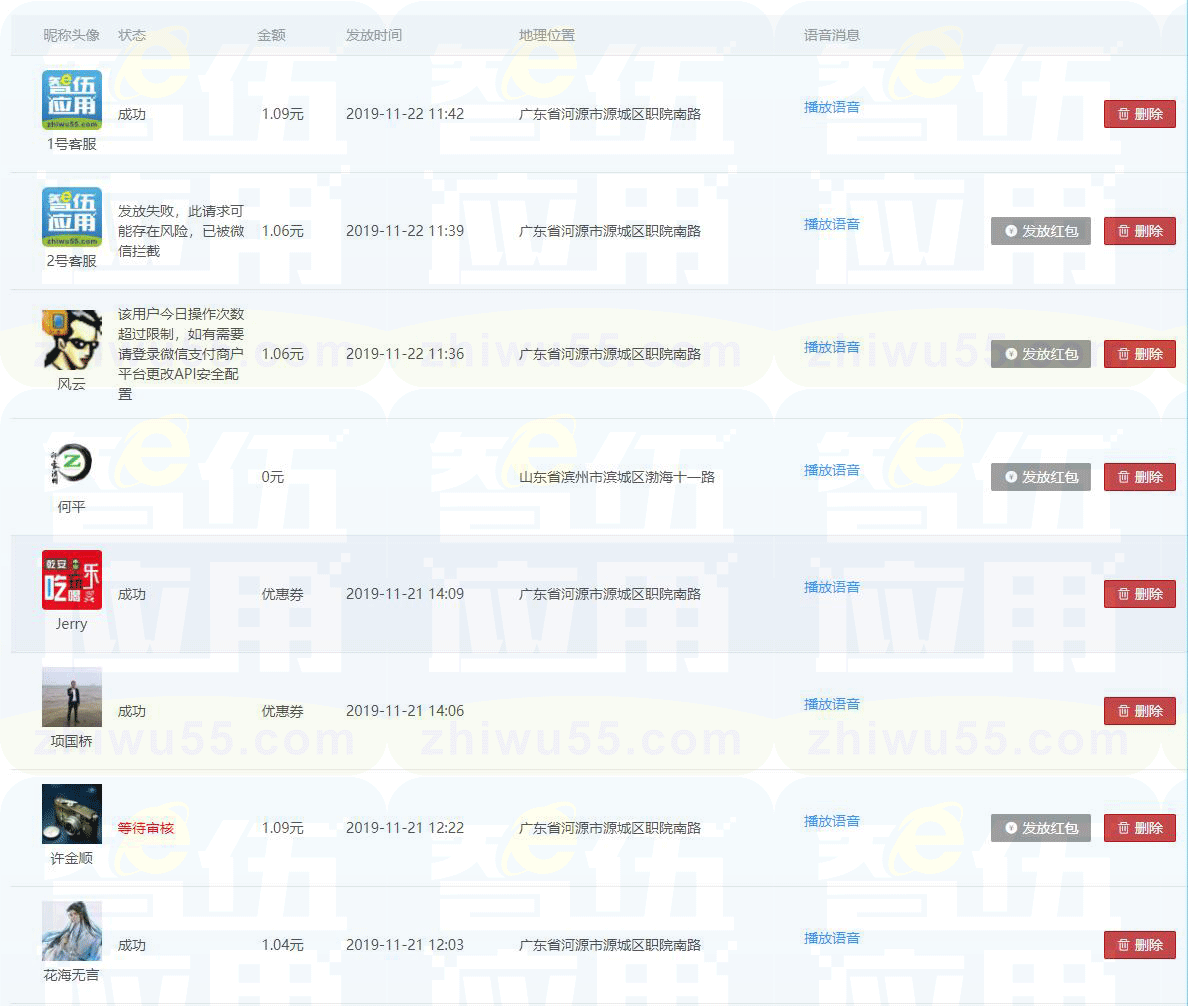Click 何平's circular Z avatar
The height and width of the screenshot is (1006, 1188).
click(x=72, y=463)
